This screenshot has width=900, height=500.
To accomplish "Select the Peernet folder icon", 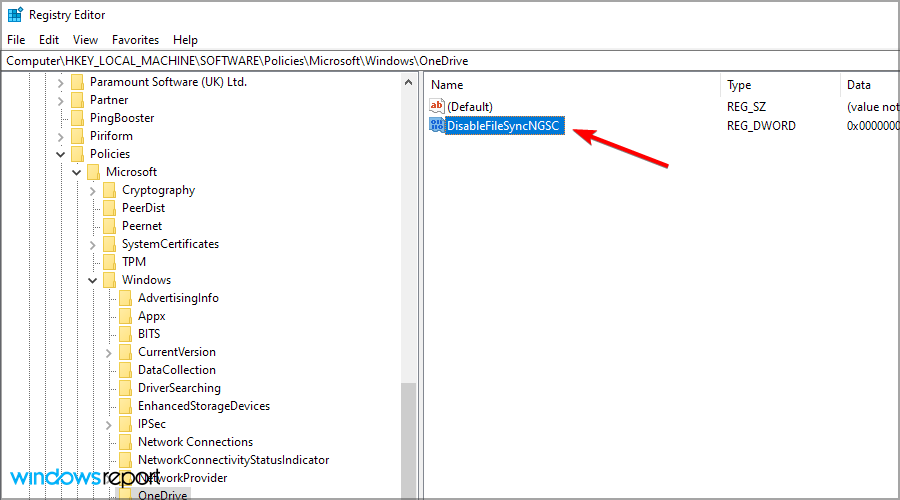I will (x=110, y=226).
